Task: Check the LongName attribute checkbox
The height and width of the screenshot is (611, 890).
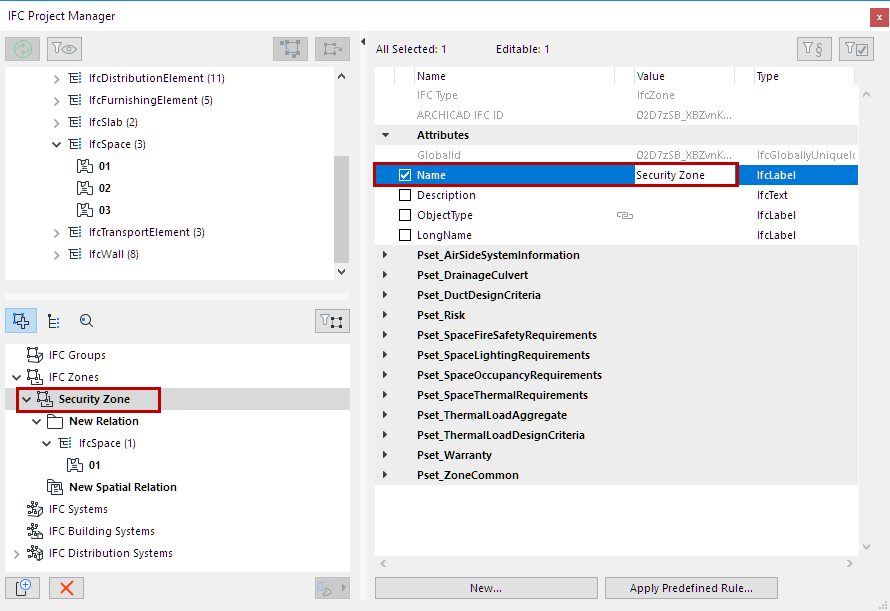Action: click(406, 235)
